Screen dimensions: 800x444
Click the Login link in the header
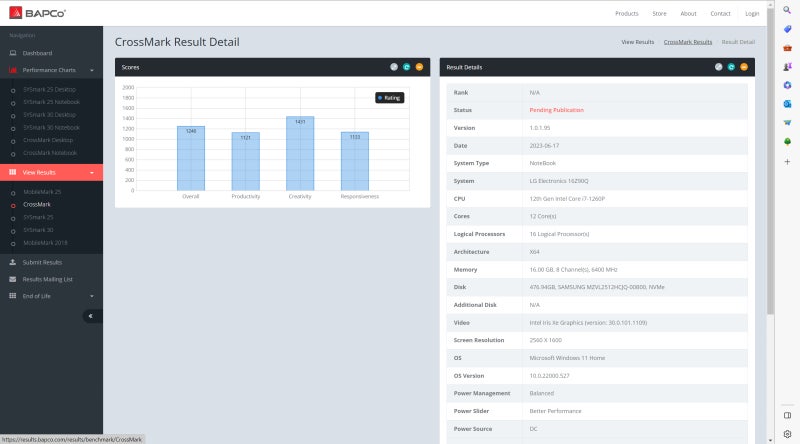tap(752, 14)
